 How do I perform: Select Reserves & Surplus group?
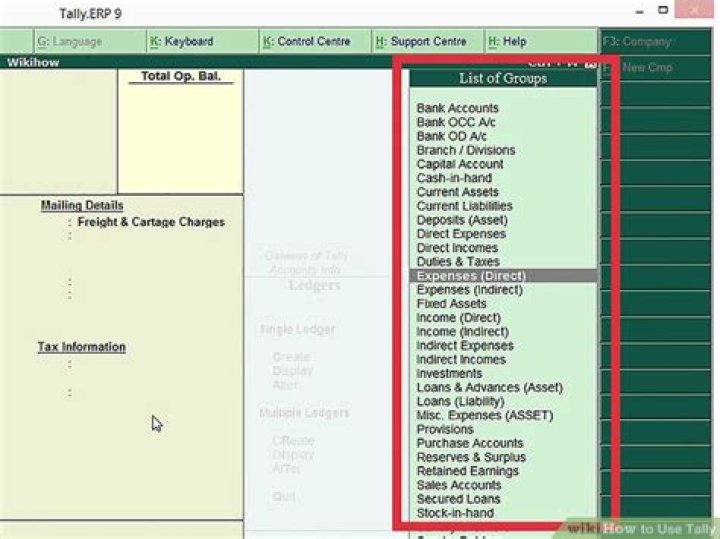(x=471, y=457)
